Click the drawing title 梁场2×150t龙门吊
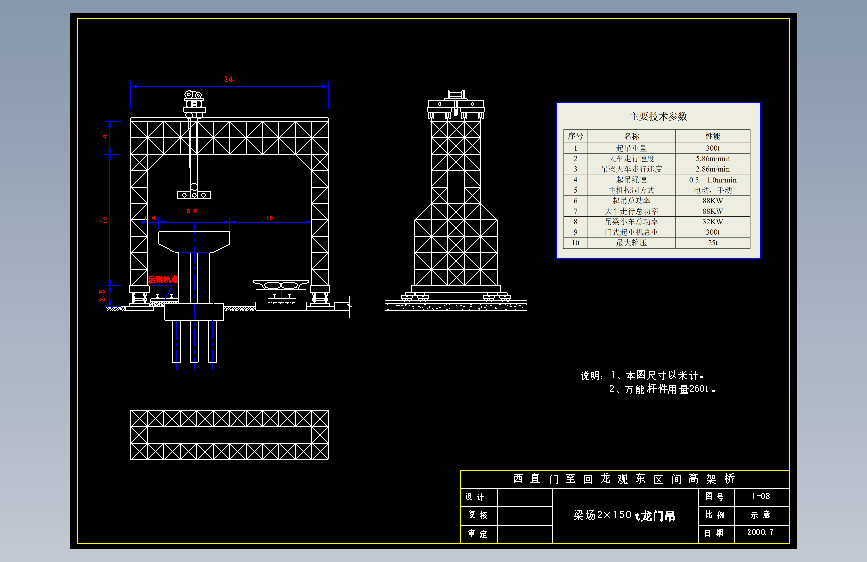The width and height of the screenshot is (867, 562). pyautogui.click(x=624, y=516)
